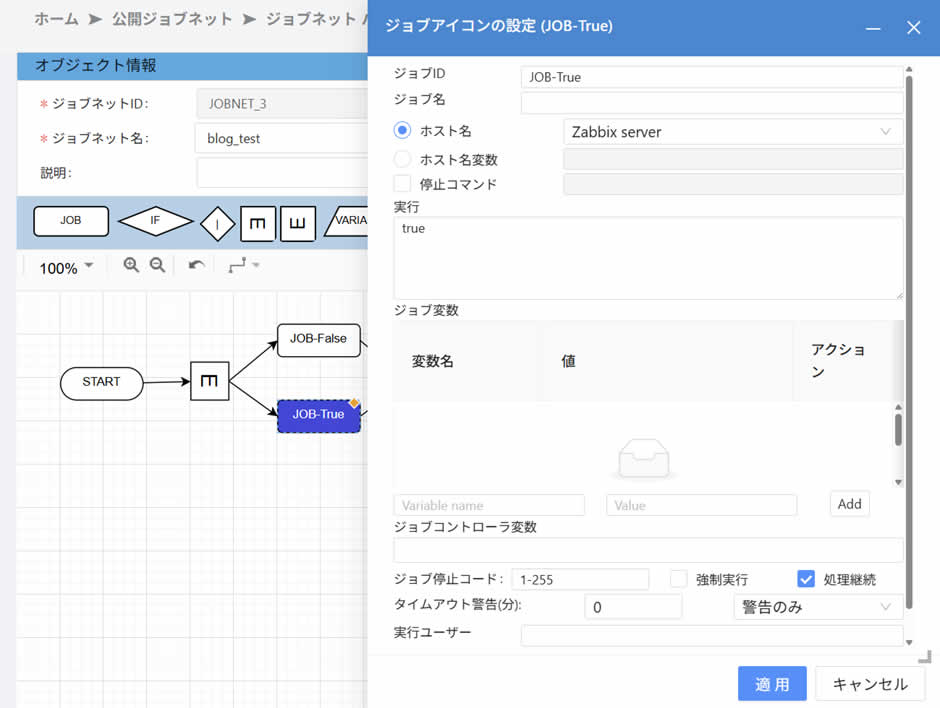Screen dimensions: 940x708
Task: Click the zoom in magnifier icon
Action: (131, 265)
